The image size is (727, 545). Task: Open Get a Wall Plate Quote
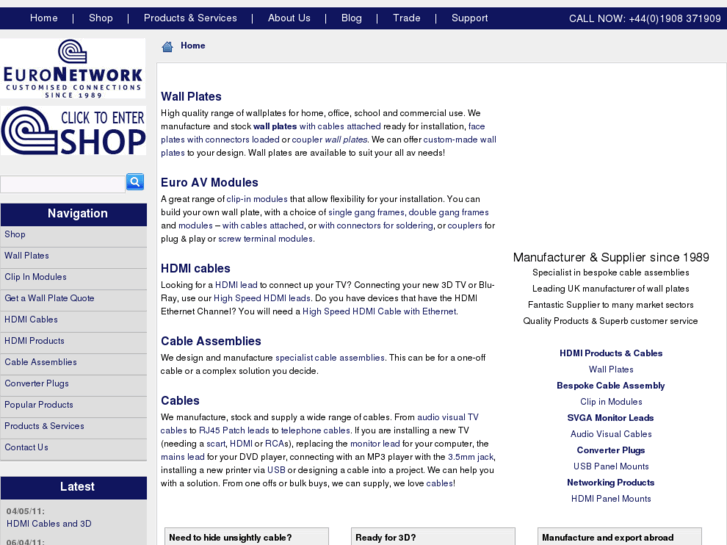click(73, 299)
